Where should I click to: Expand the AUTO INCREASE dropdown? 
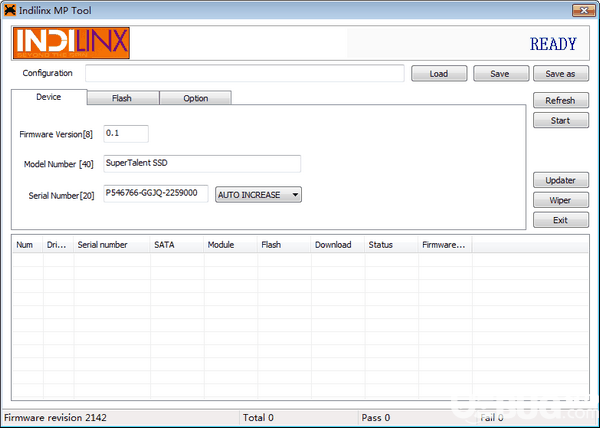[258, 195]
